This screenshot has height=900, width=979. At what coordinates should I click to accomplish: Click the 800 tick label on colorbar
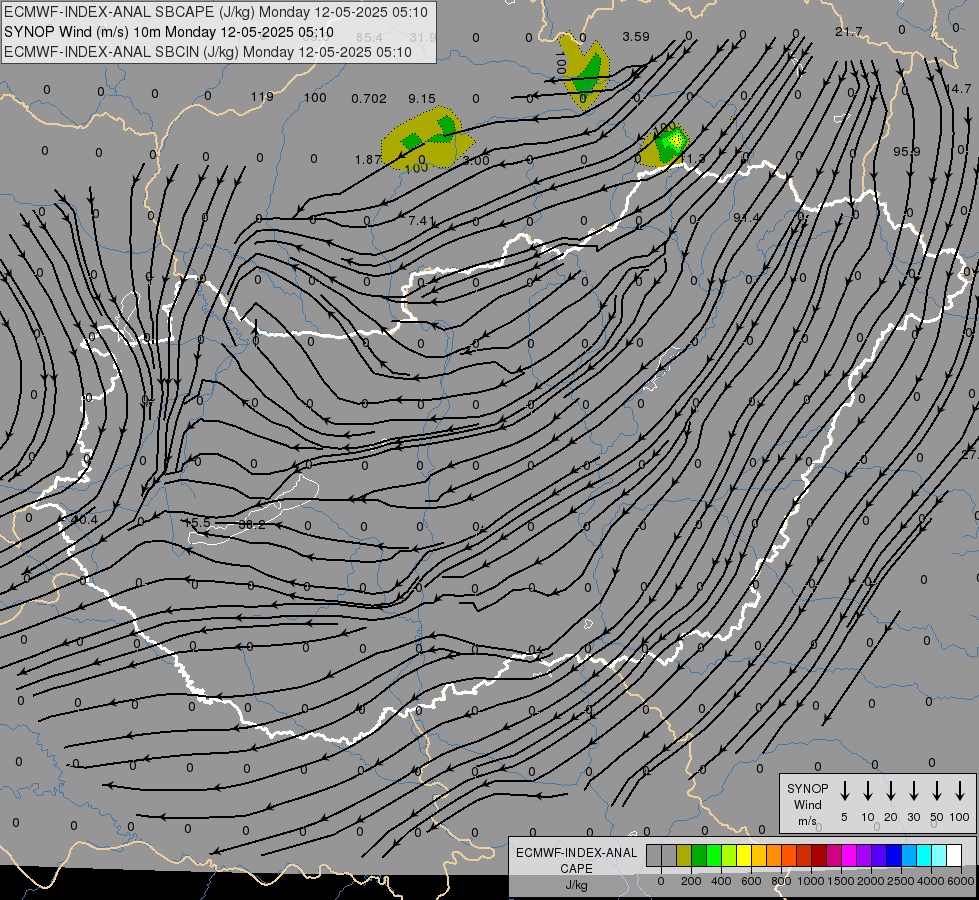point(781,881)
